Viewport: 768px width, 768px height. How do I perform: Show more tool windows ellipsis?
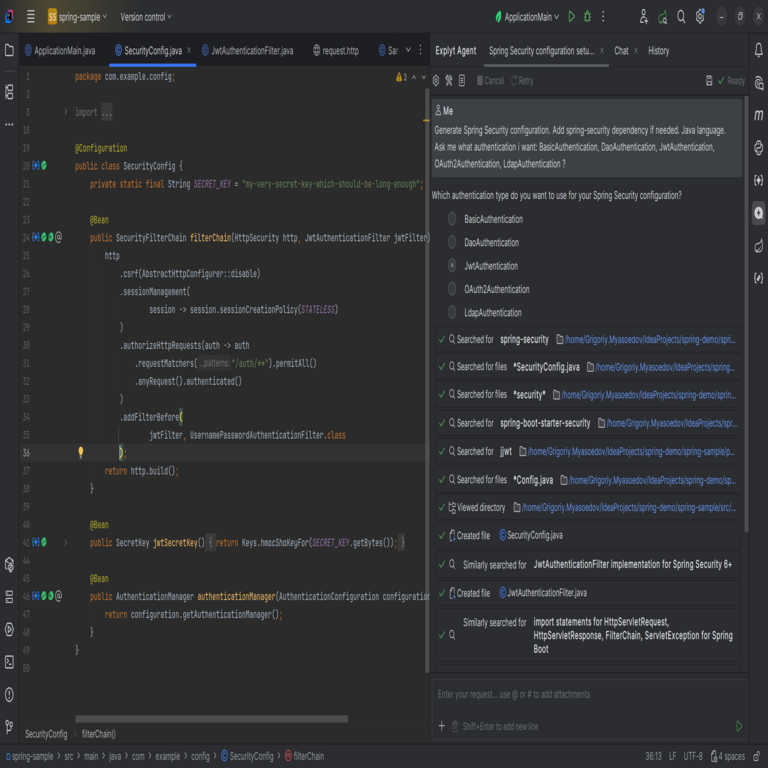point(9,124)
